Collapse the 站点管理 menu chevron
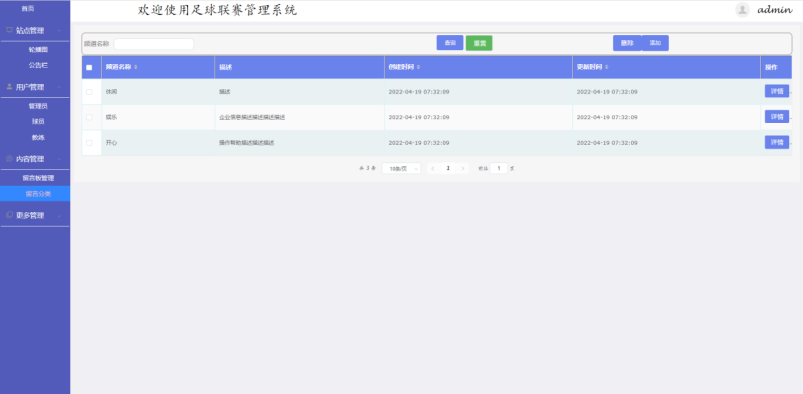Viewport: 803px width, 394px height. coord(59,31)
